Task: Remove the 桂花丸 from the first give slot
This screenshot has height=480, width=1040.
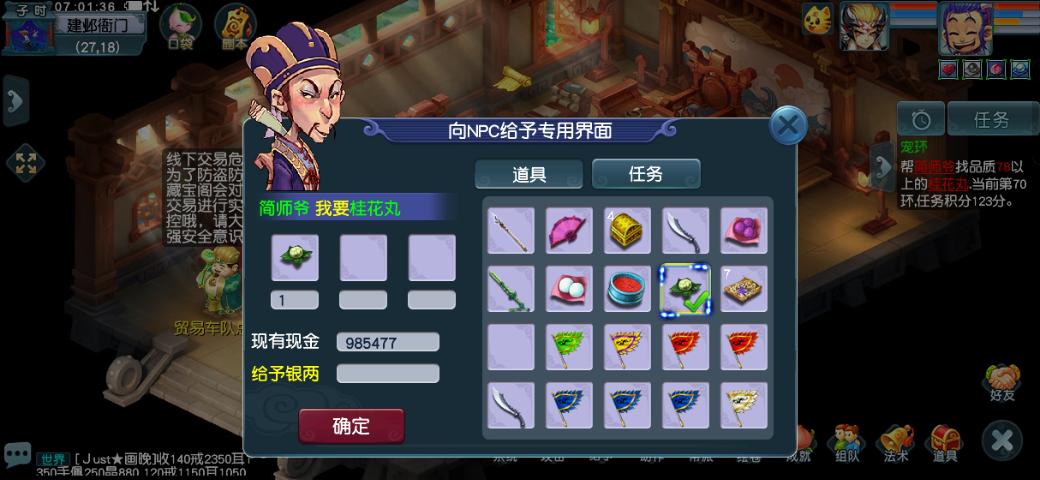Action: coord(294,257)
